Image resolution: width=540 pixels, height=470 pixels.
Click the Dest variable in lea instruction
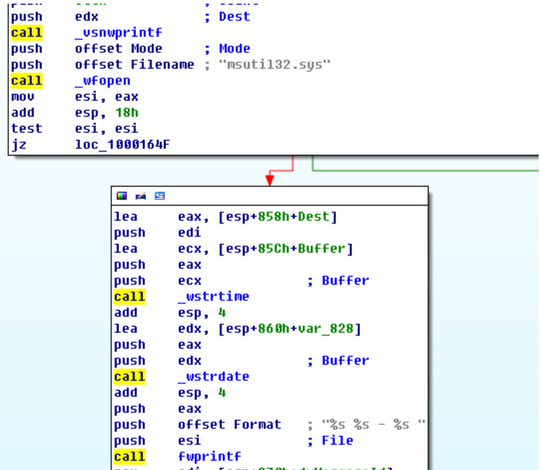(313, 217)
